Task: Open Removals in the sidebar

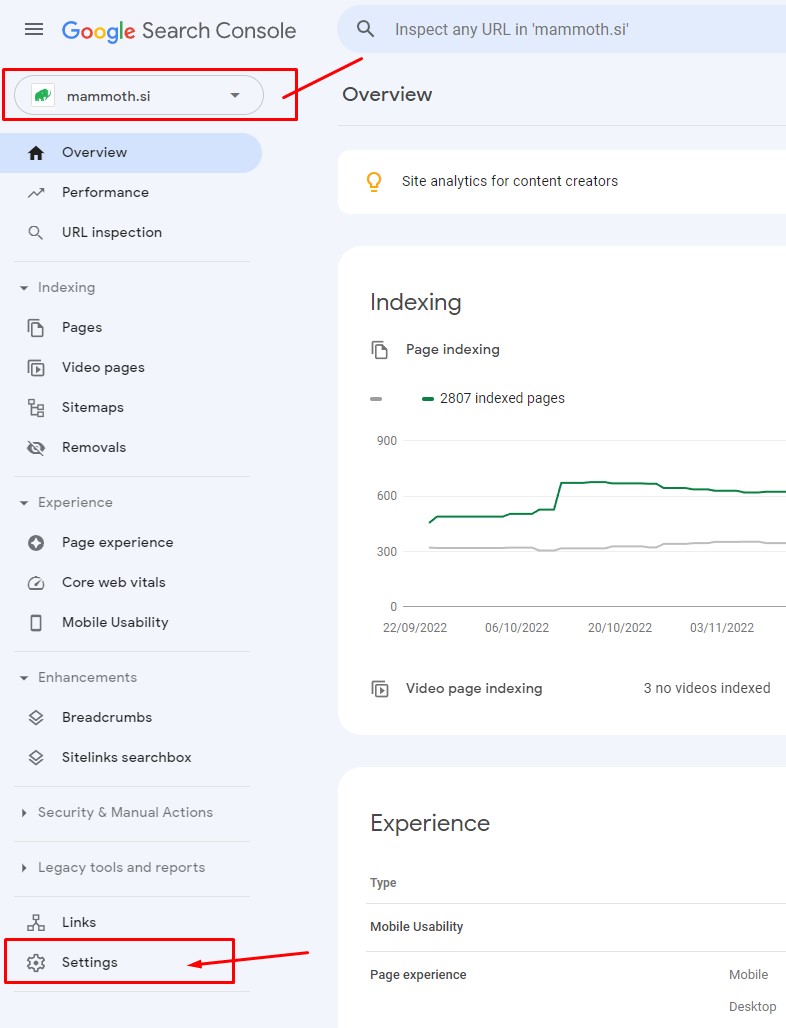Action: pos(130,448)
